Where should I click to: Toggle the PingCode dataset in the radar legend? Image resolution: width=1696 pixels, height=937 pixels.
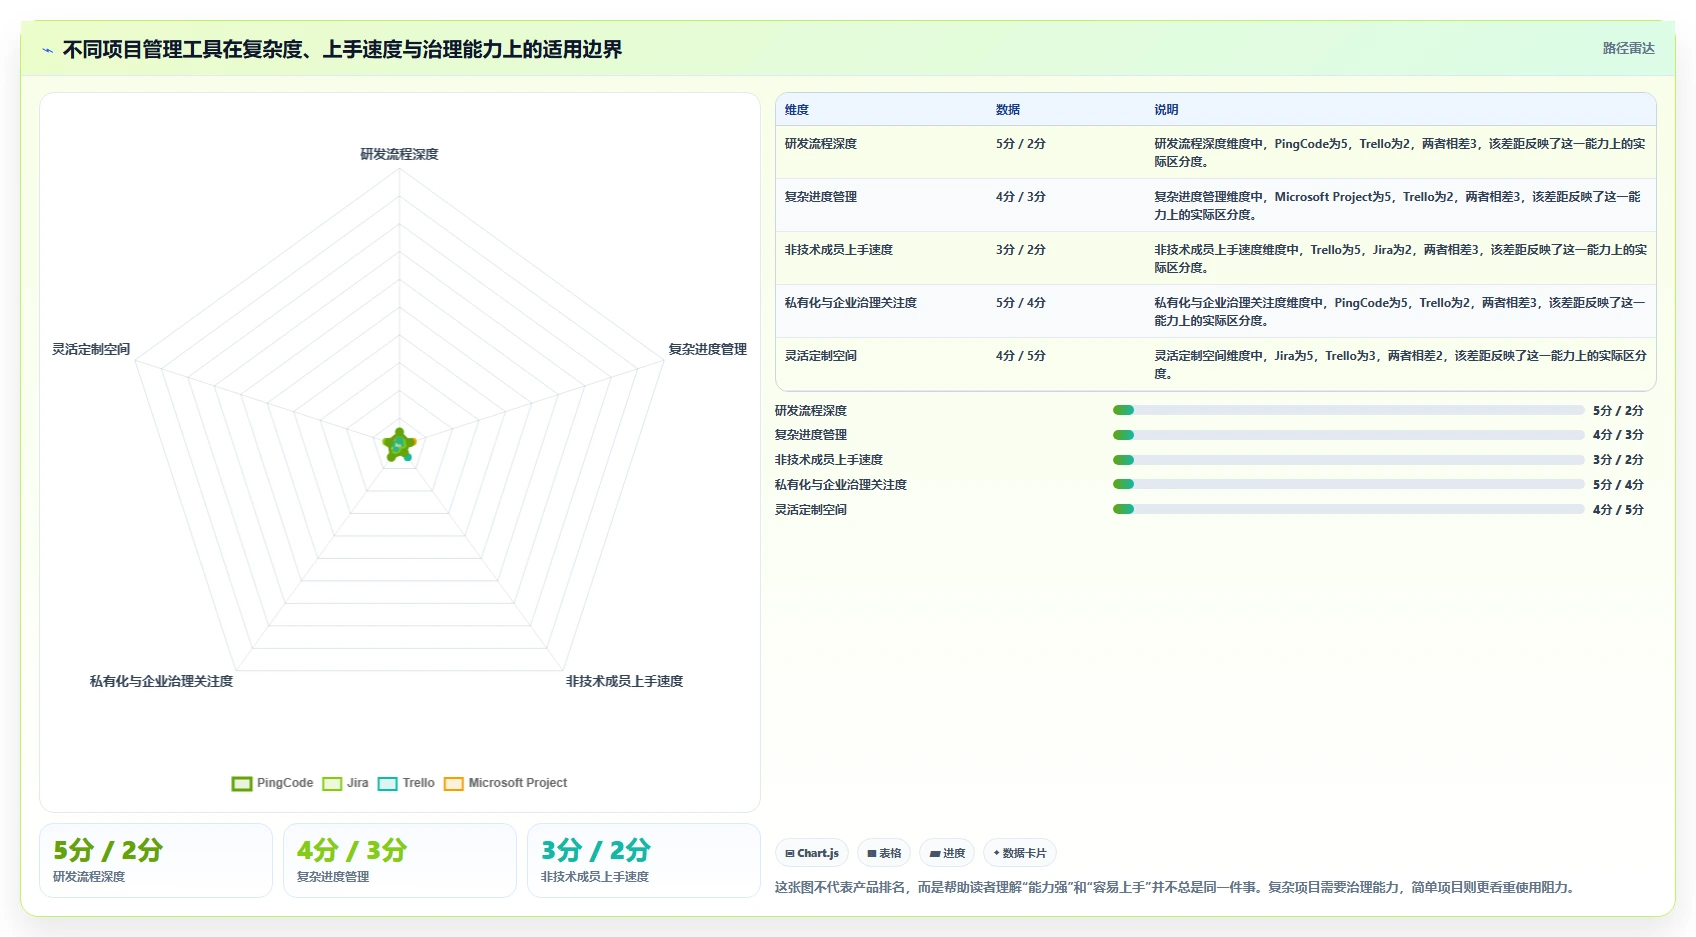click(x=273, y=783)
